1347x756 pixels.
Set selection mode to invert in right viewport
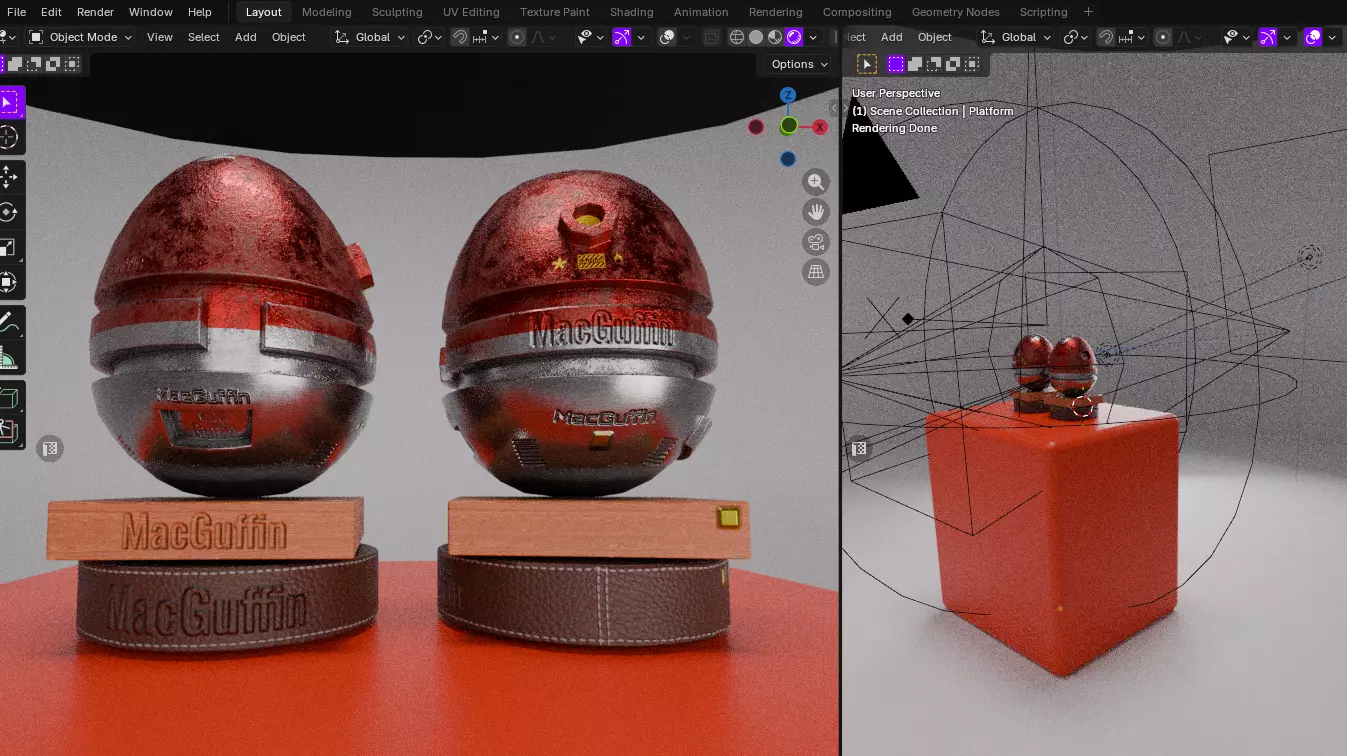953,64
